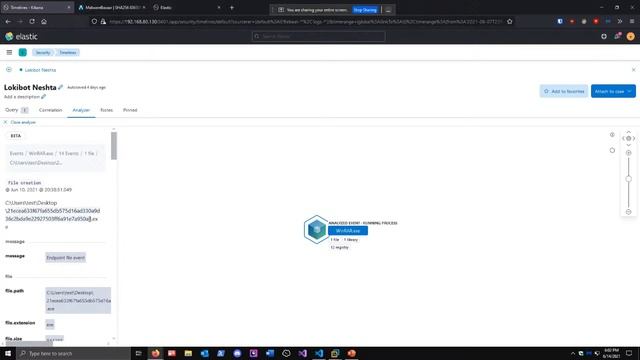Click the Endpoint file event message value
The image size is (640, 360).
tap(65, 258)
